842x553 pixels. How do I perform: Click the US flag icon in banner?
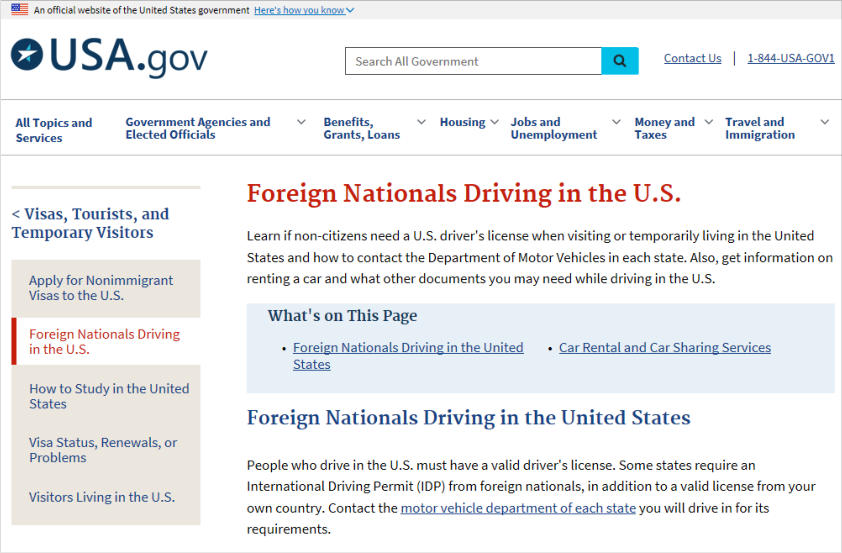19,10
